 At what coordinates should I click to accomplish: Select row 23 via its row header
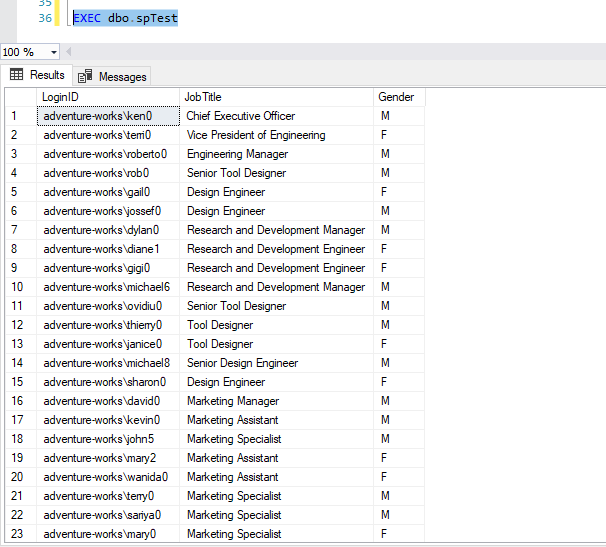pos(20,534)
